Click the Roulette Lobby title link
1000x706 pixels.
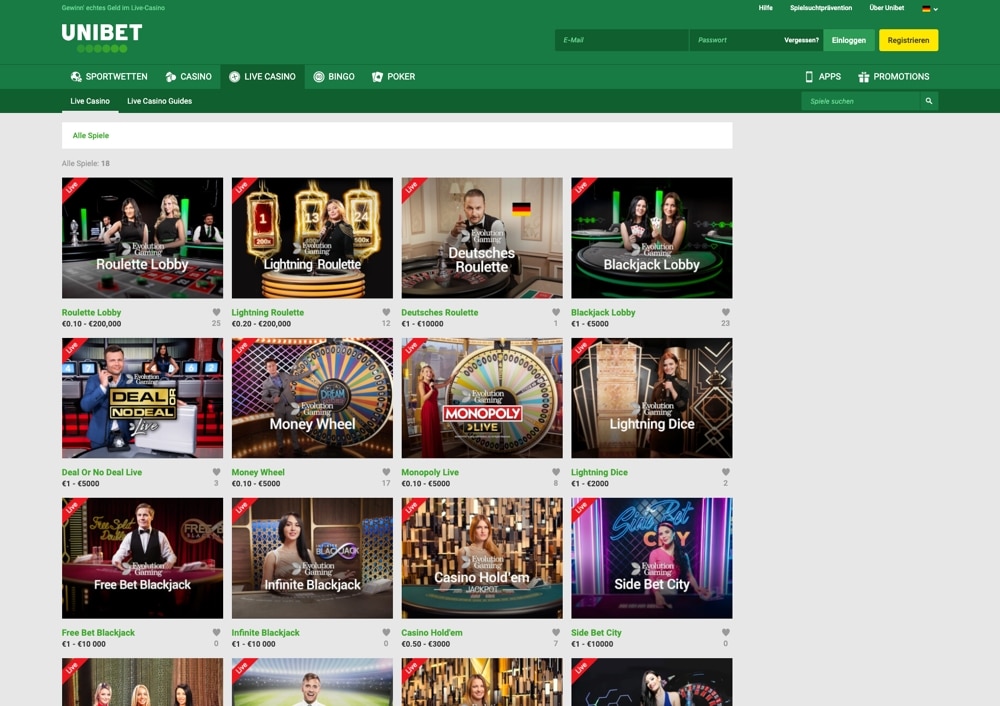pyautogui.click(x=91, y=313)
